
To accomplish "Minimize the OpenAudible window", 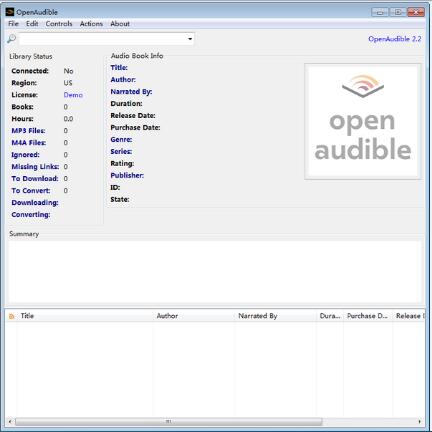I will pyautogui.click(x=380, y=12).
